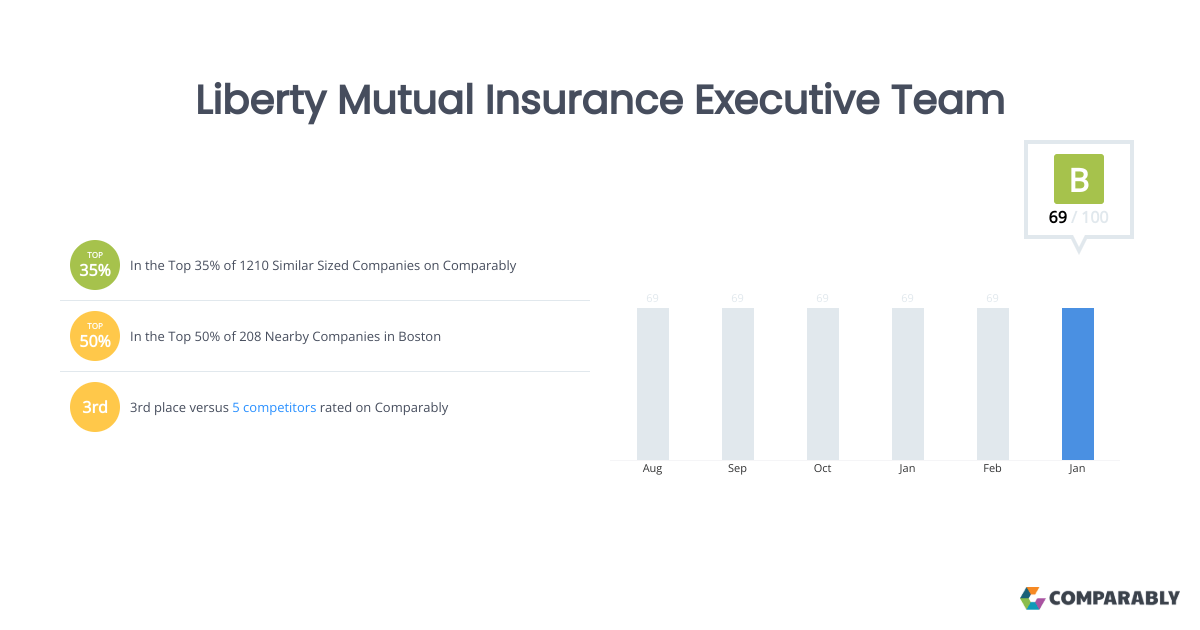Click the Feb month axis label

pos(992,469)
